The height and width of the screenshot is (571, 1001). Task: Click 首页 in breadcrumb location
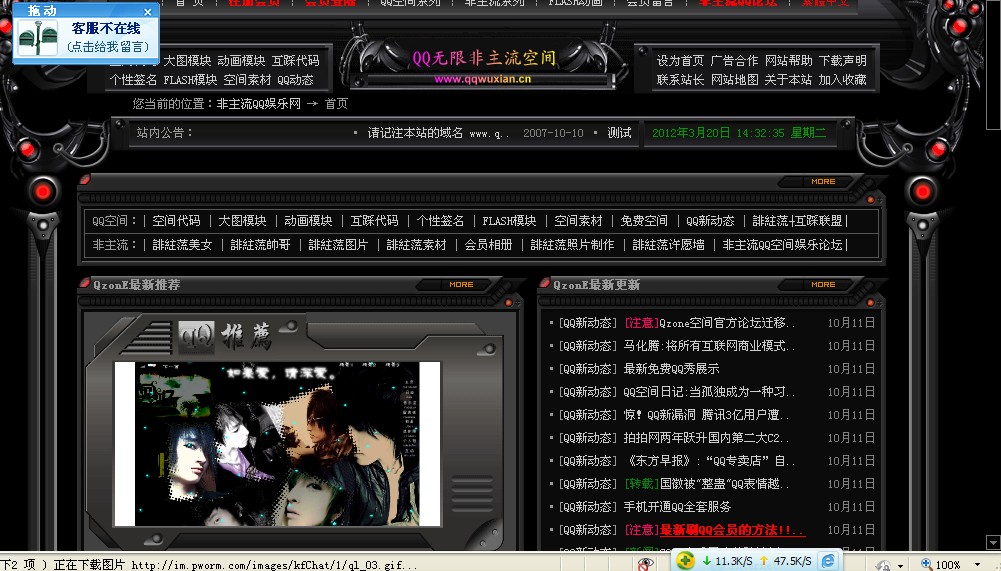336,103
